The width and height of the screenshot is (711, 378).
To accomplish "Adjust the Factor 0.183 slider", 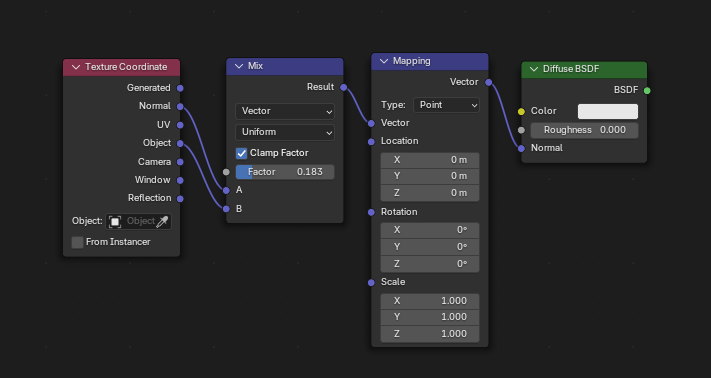I will [285, 172].
